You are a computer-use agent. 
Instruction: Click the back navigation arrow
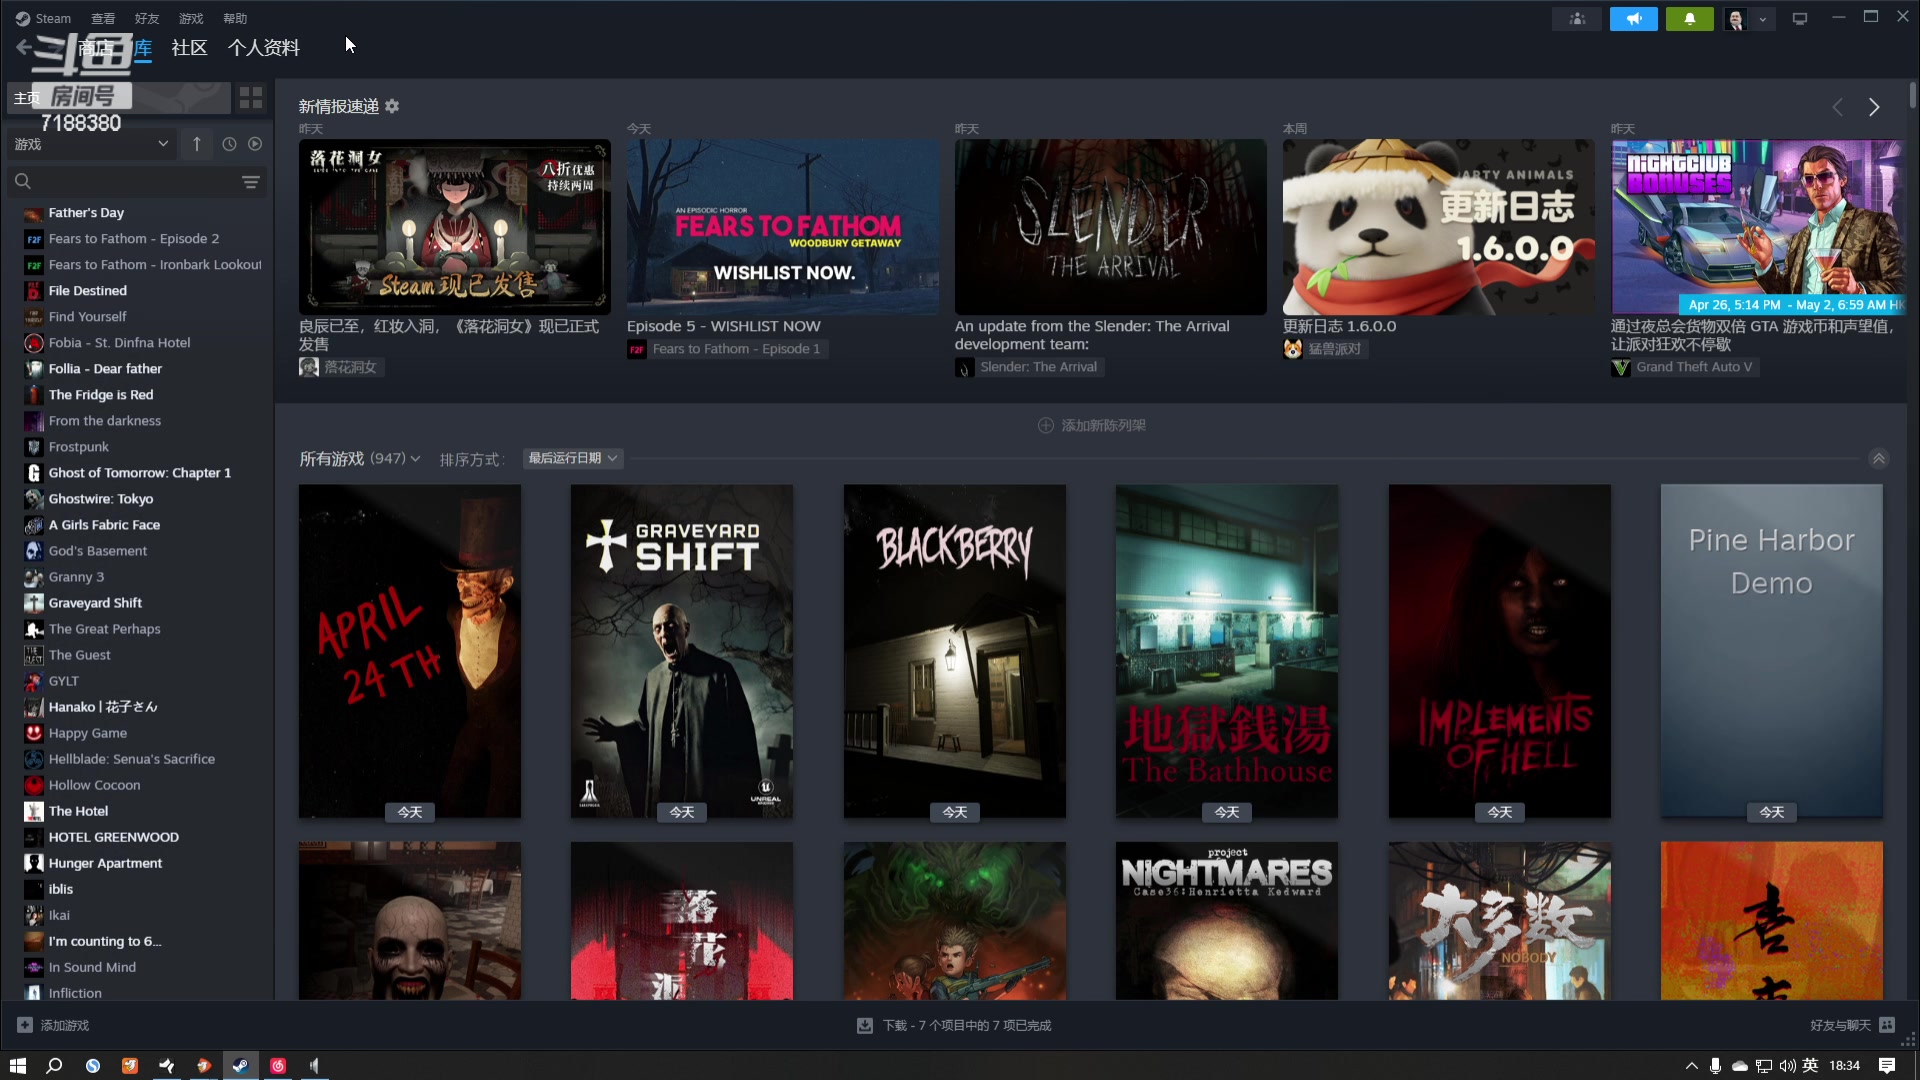[x=24, y=47]
